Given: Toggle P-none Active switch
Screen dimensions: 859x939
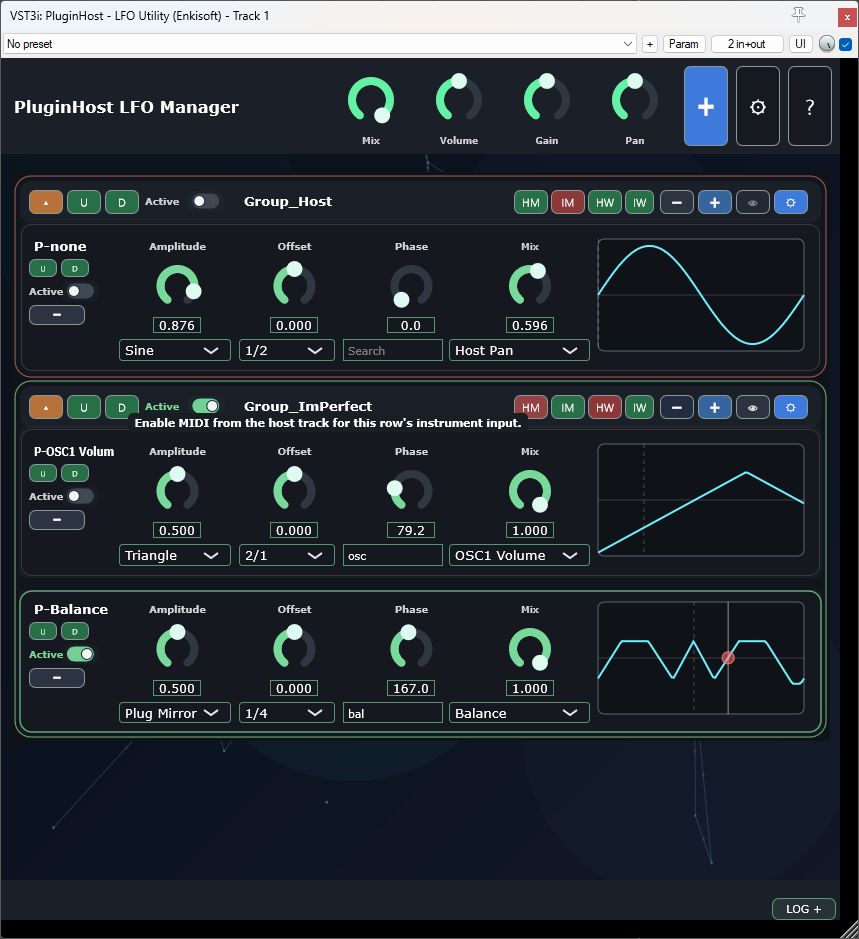Looking at the screenshot, I should [80, 291].
